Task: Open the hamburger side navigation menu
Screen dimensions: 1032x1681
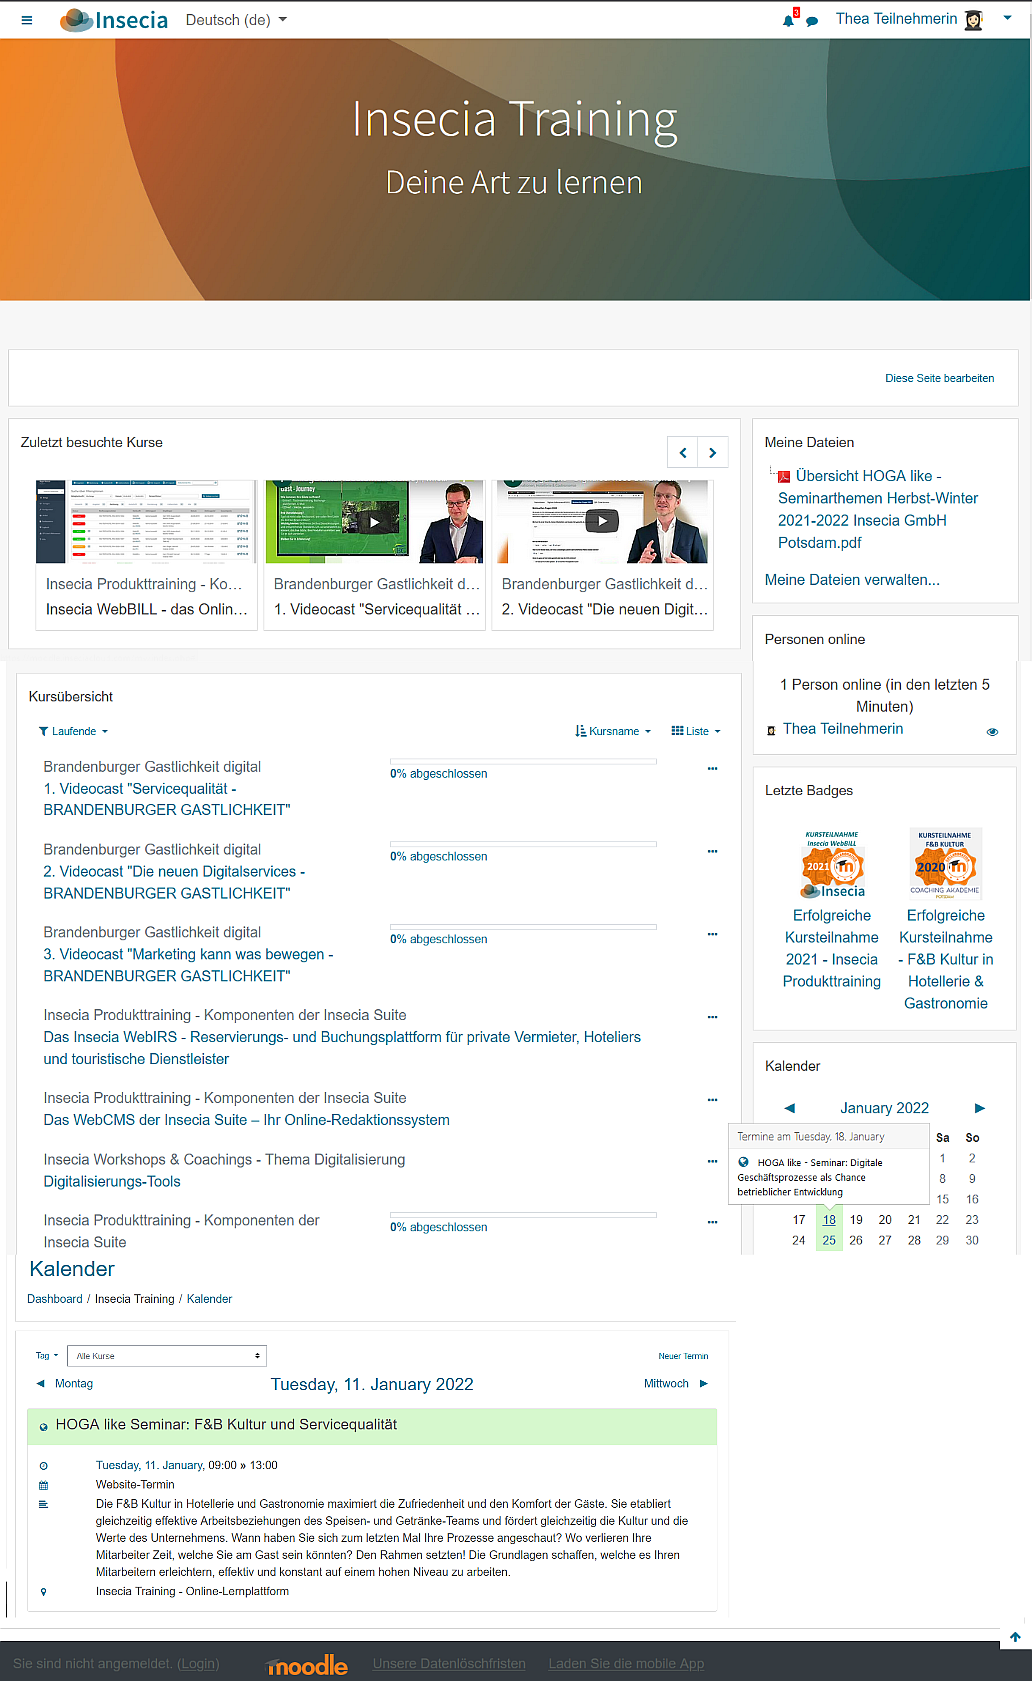Action: 27,20
